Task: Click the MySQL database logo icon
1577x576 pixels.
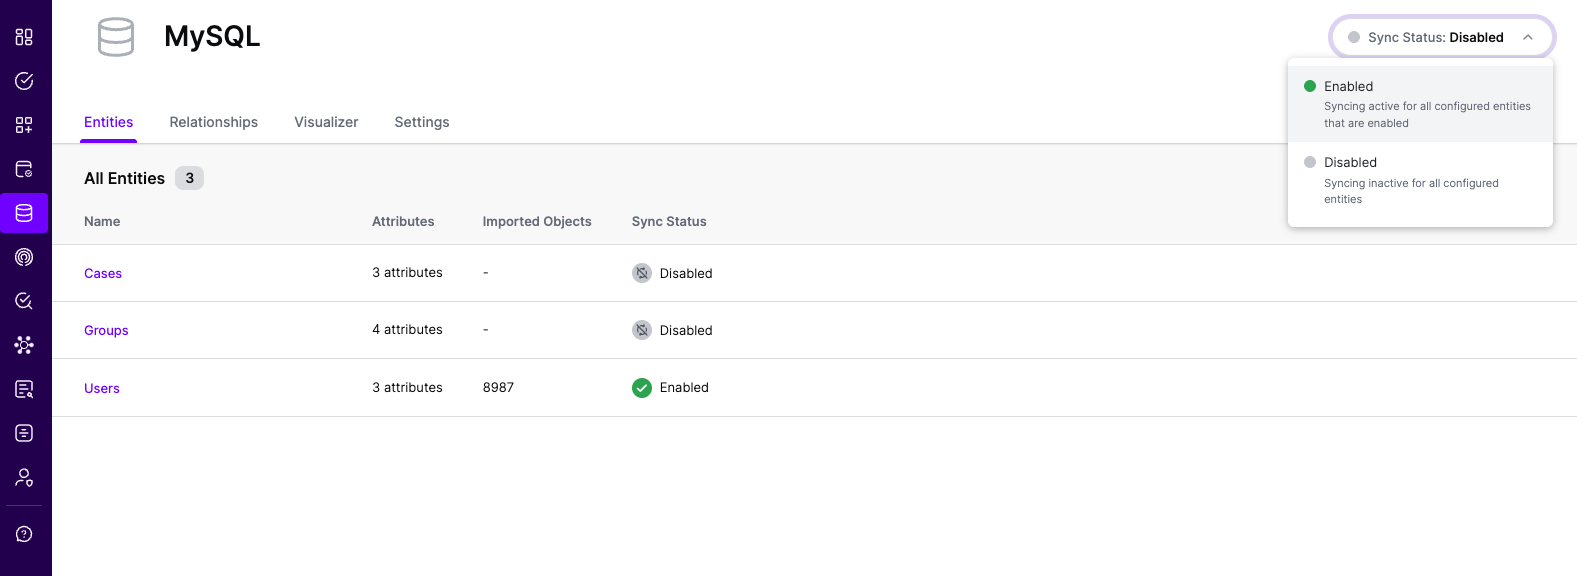Action: point(116,37)
